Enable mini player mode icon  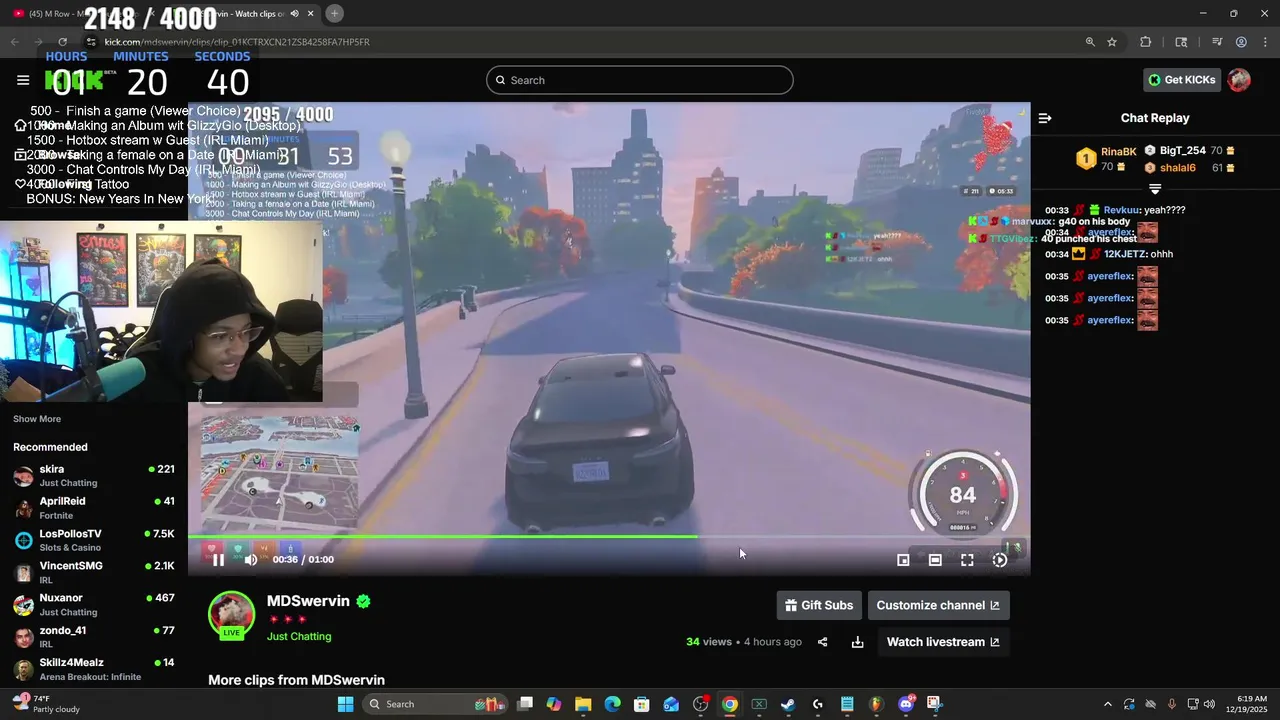coord(903,560)
